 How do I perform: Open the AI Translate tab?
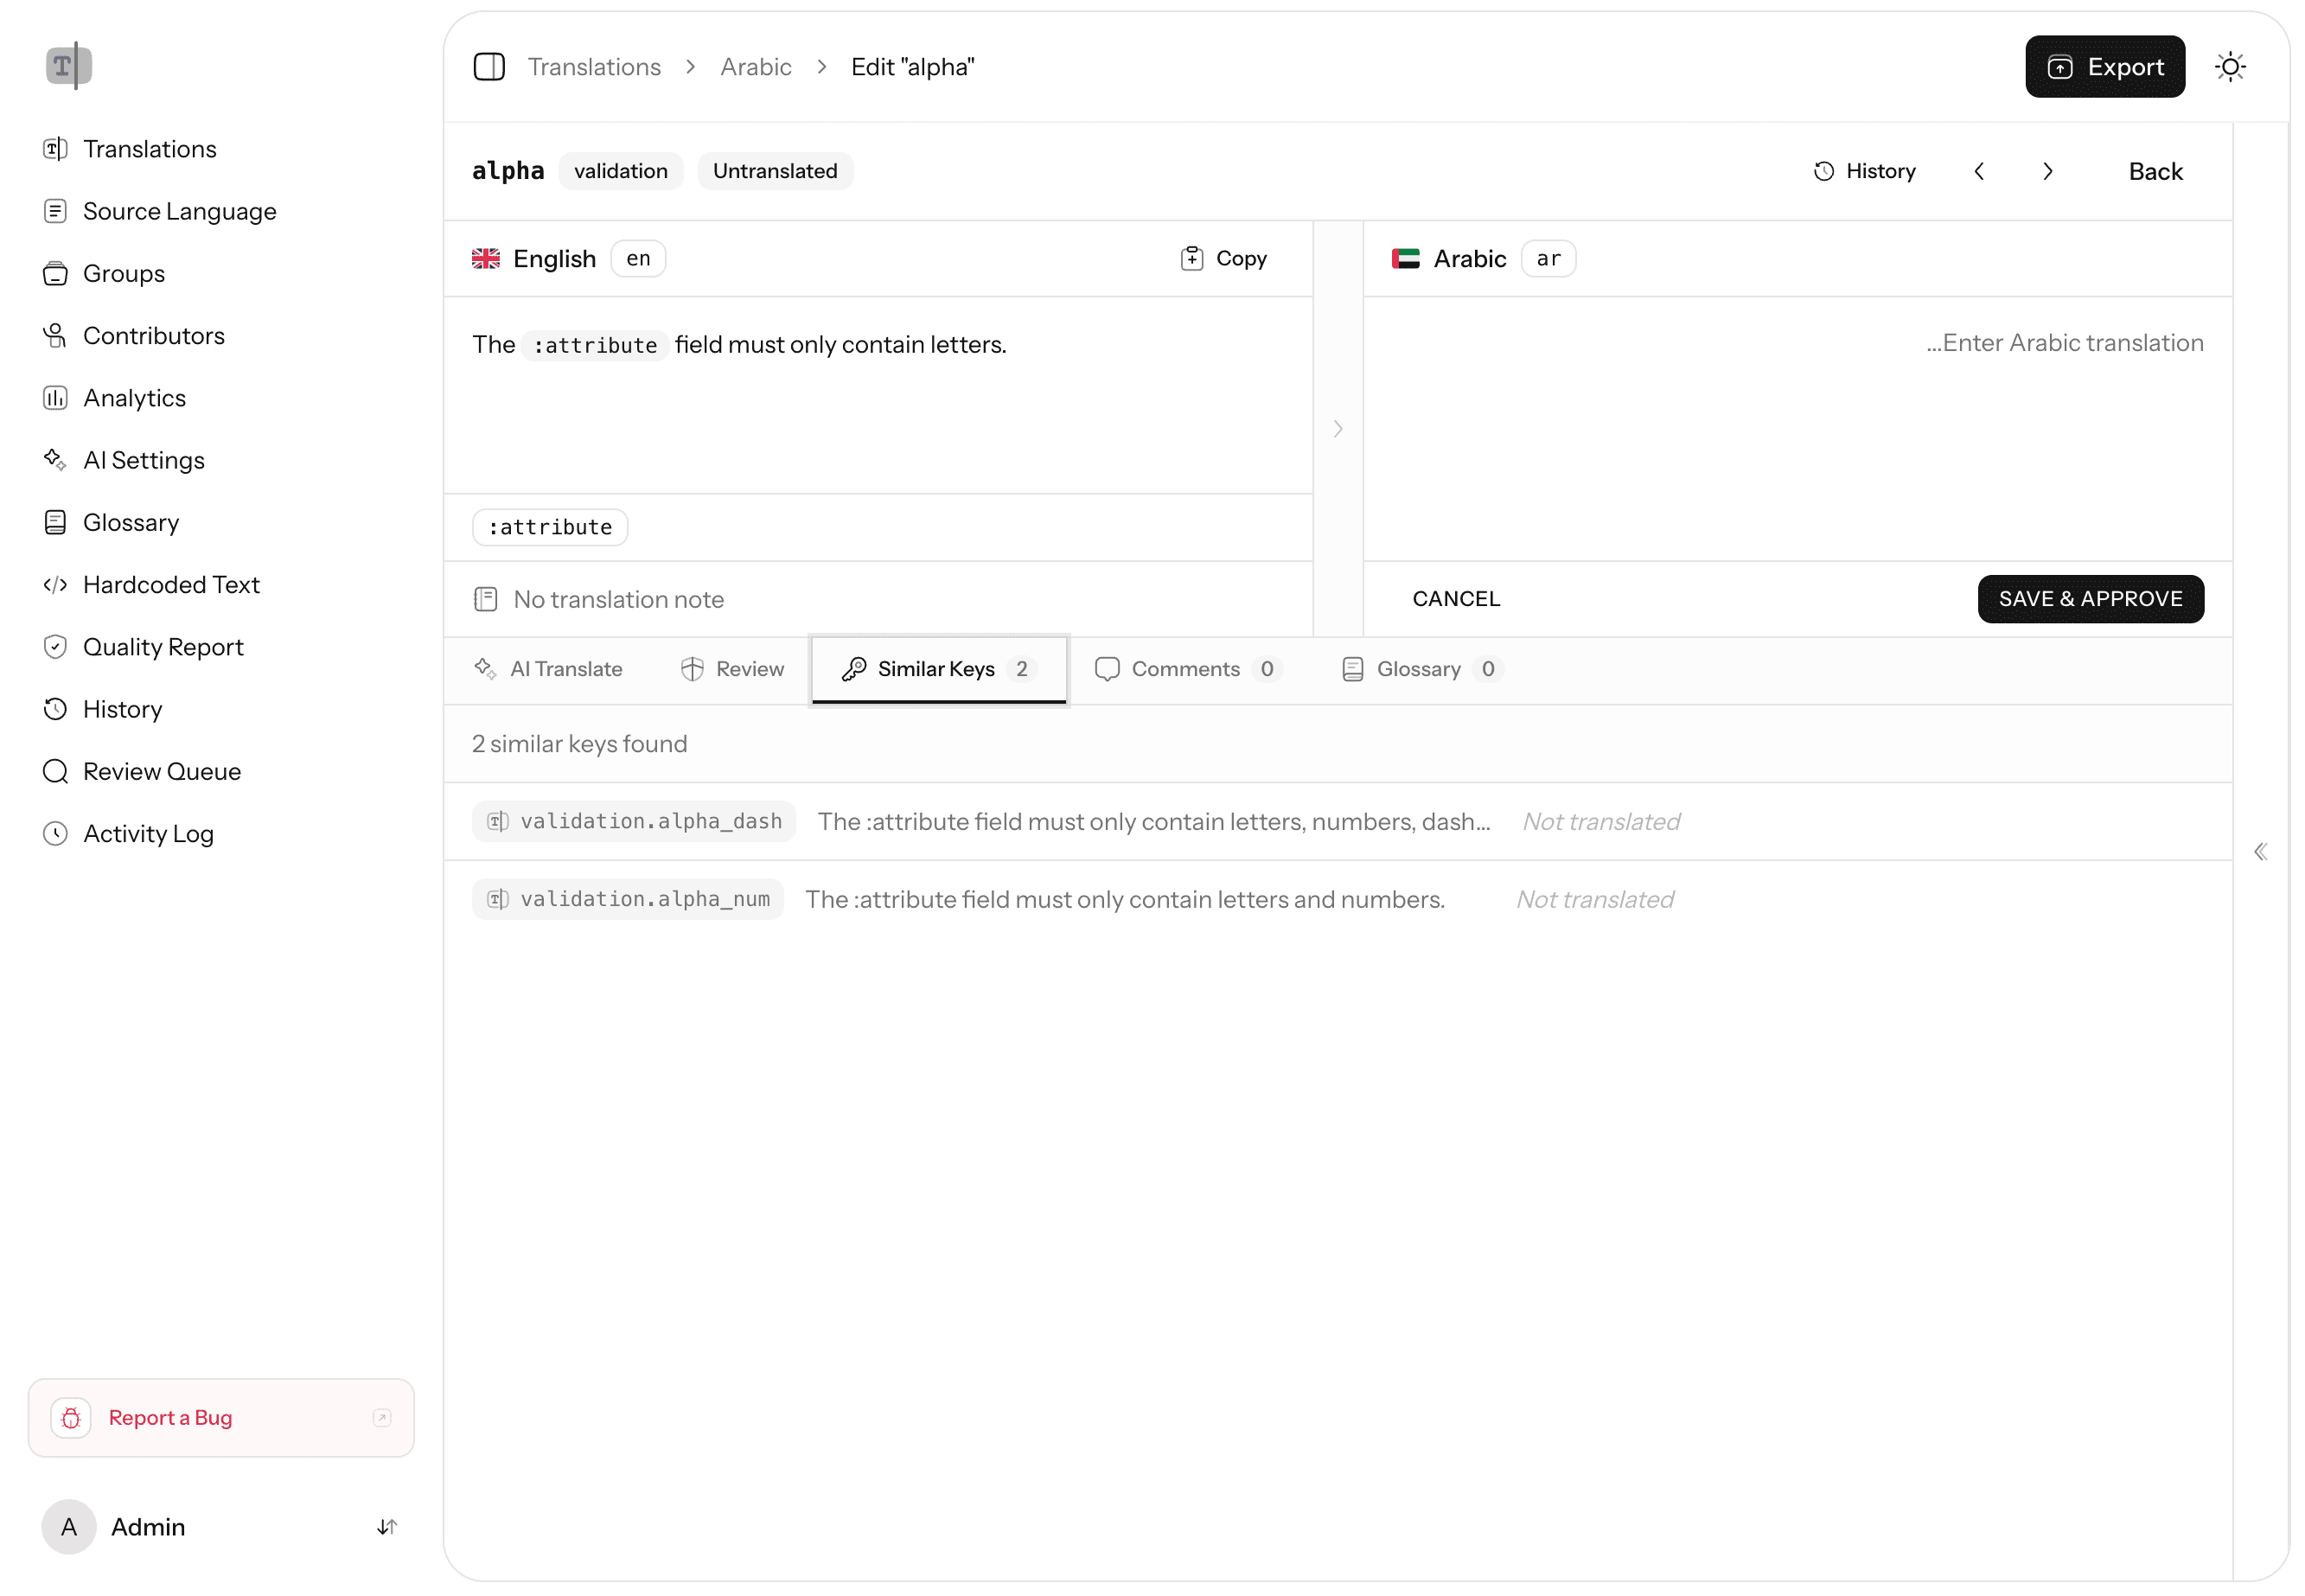[548, 668]
